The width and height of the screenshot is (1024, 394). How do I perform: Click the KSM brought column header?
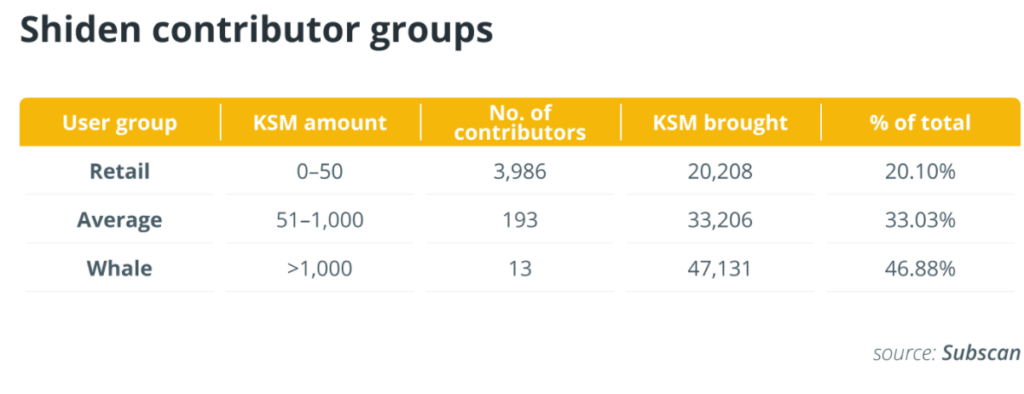[x=720, y=123]
